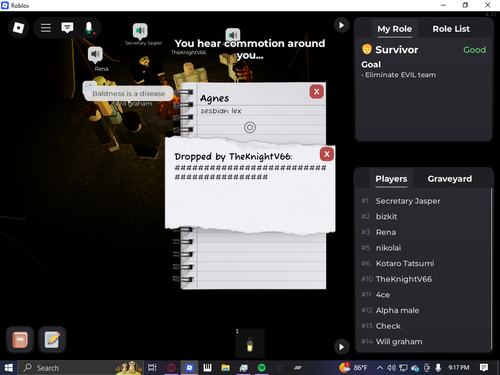Click the target circle on notebook
The image size is (500, 375).
[250, 127]
